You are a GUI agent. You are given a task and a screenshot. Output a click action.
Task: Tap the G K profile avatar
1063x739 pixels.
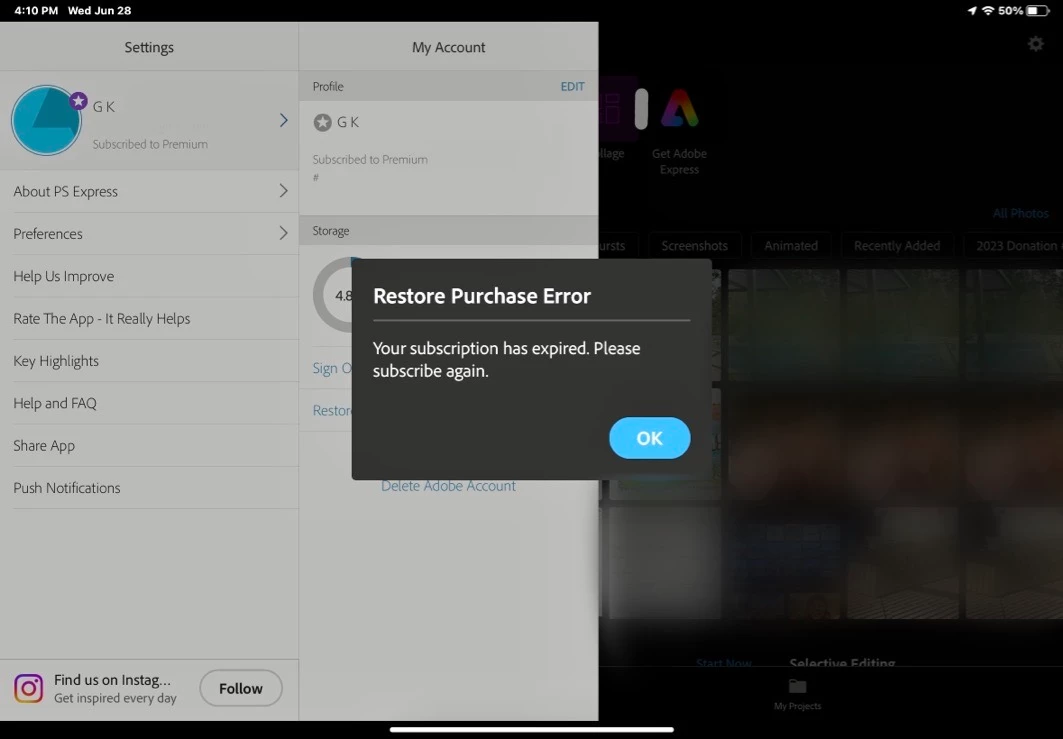[46, 121]
